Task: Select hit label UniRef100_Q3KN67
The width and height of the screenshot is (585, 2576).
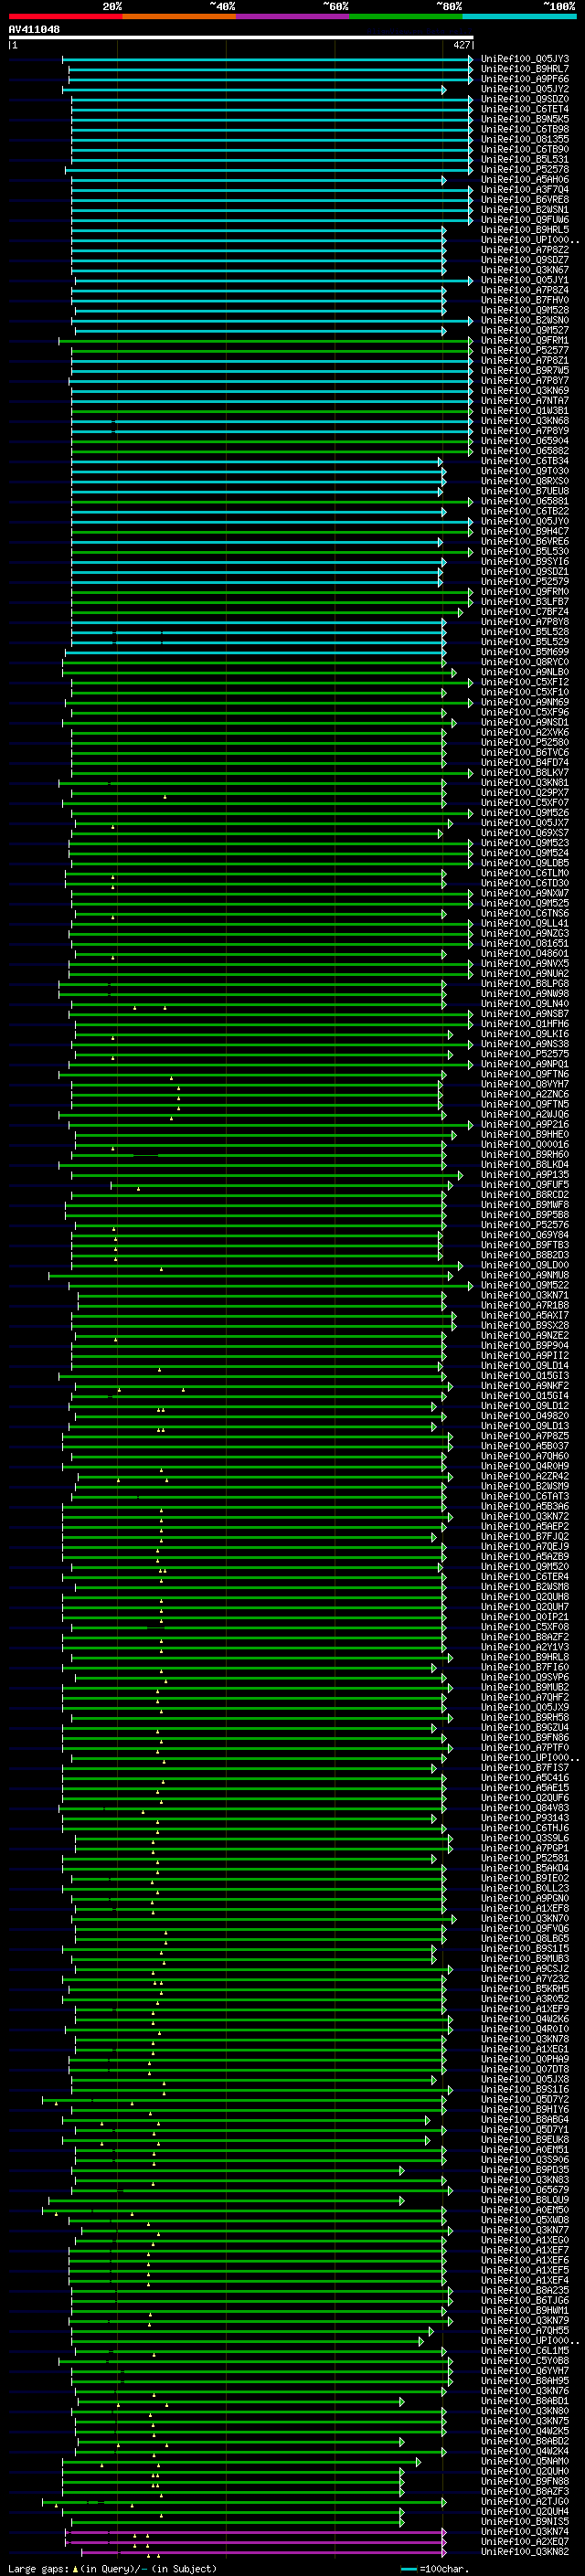Action: 525,270
